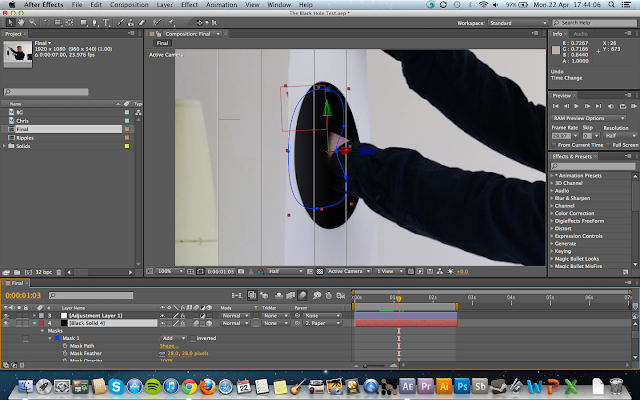Enable motion blur switch in timeline

click(302, 295)
